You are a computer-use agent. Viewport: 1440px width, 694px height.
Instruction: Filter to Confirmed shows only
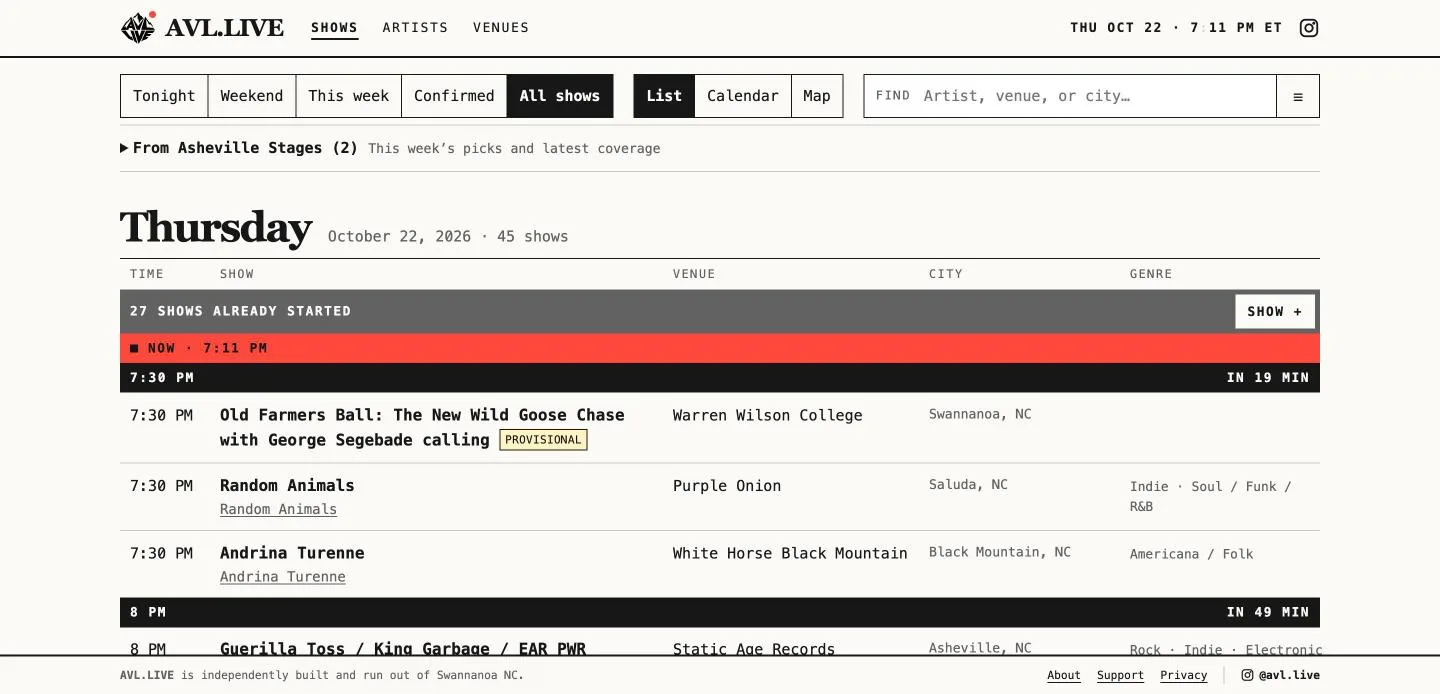pyautogui.click(x=454, y=96)
